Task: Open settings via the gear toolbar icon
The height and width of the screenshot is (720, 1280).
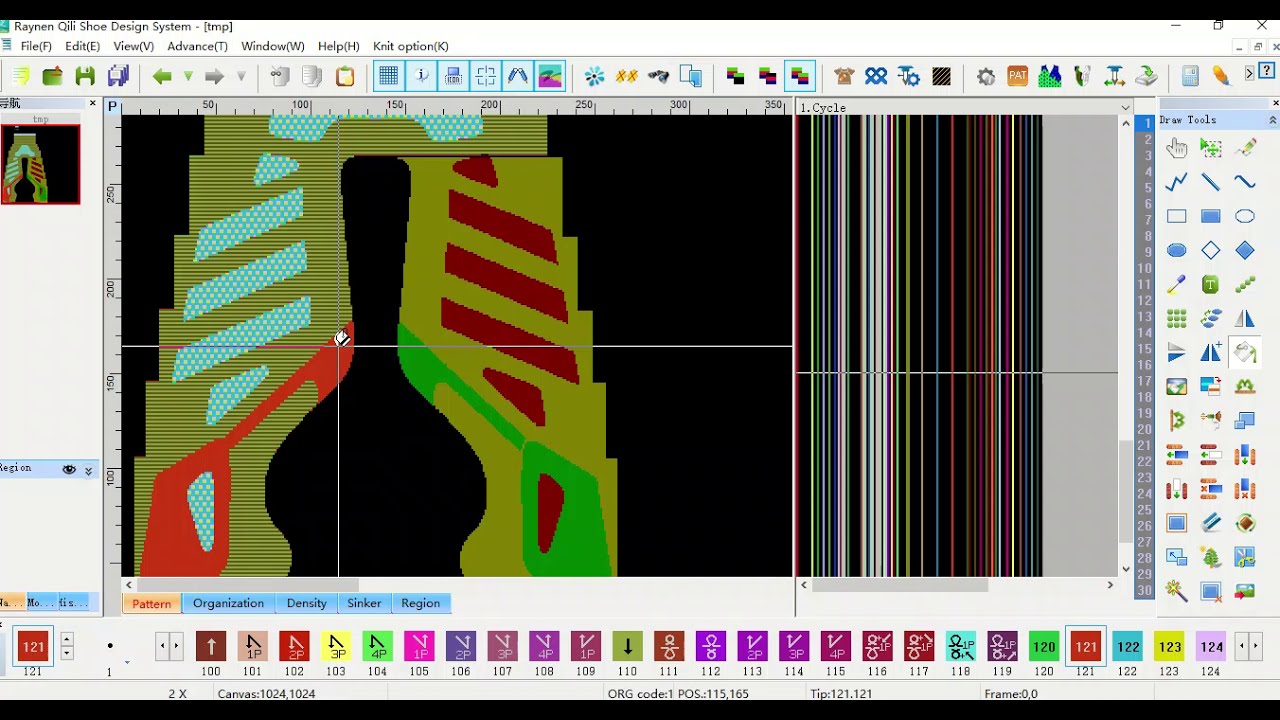Action: (x=986, y=76)
